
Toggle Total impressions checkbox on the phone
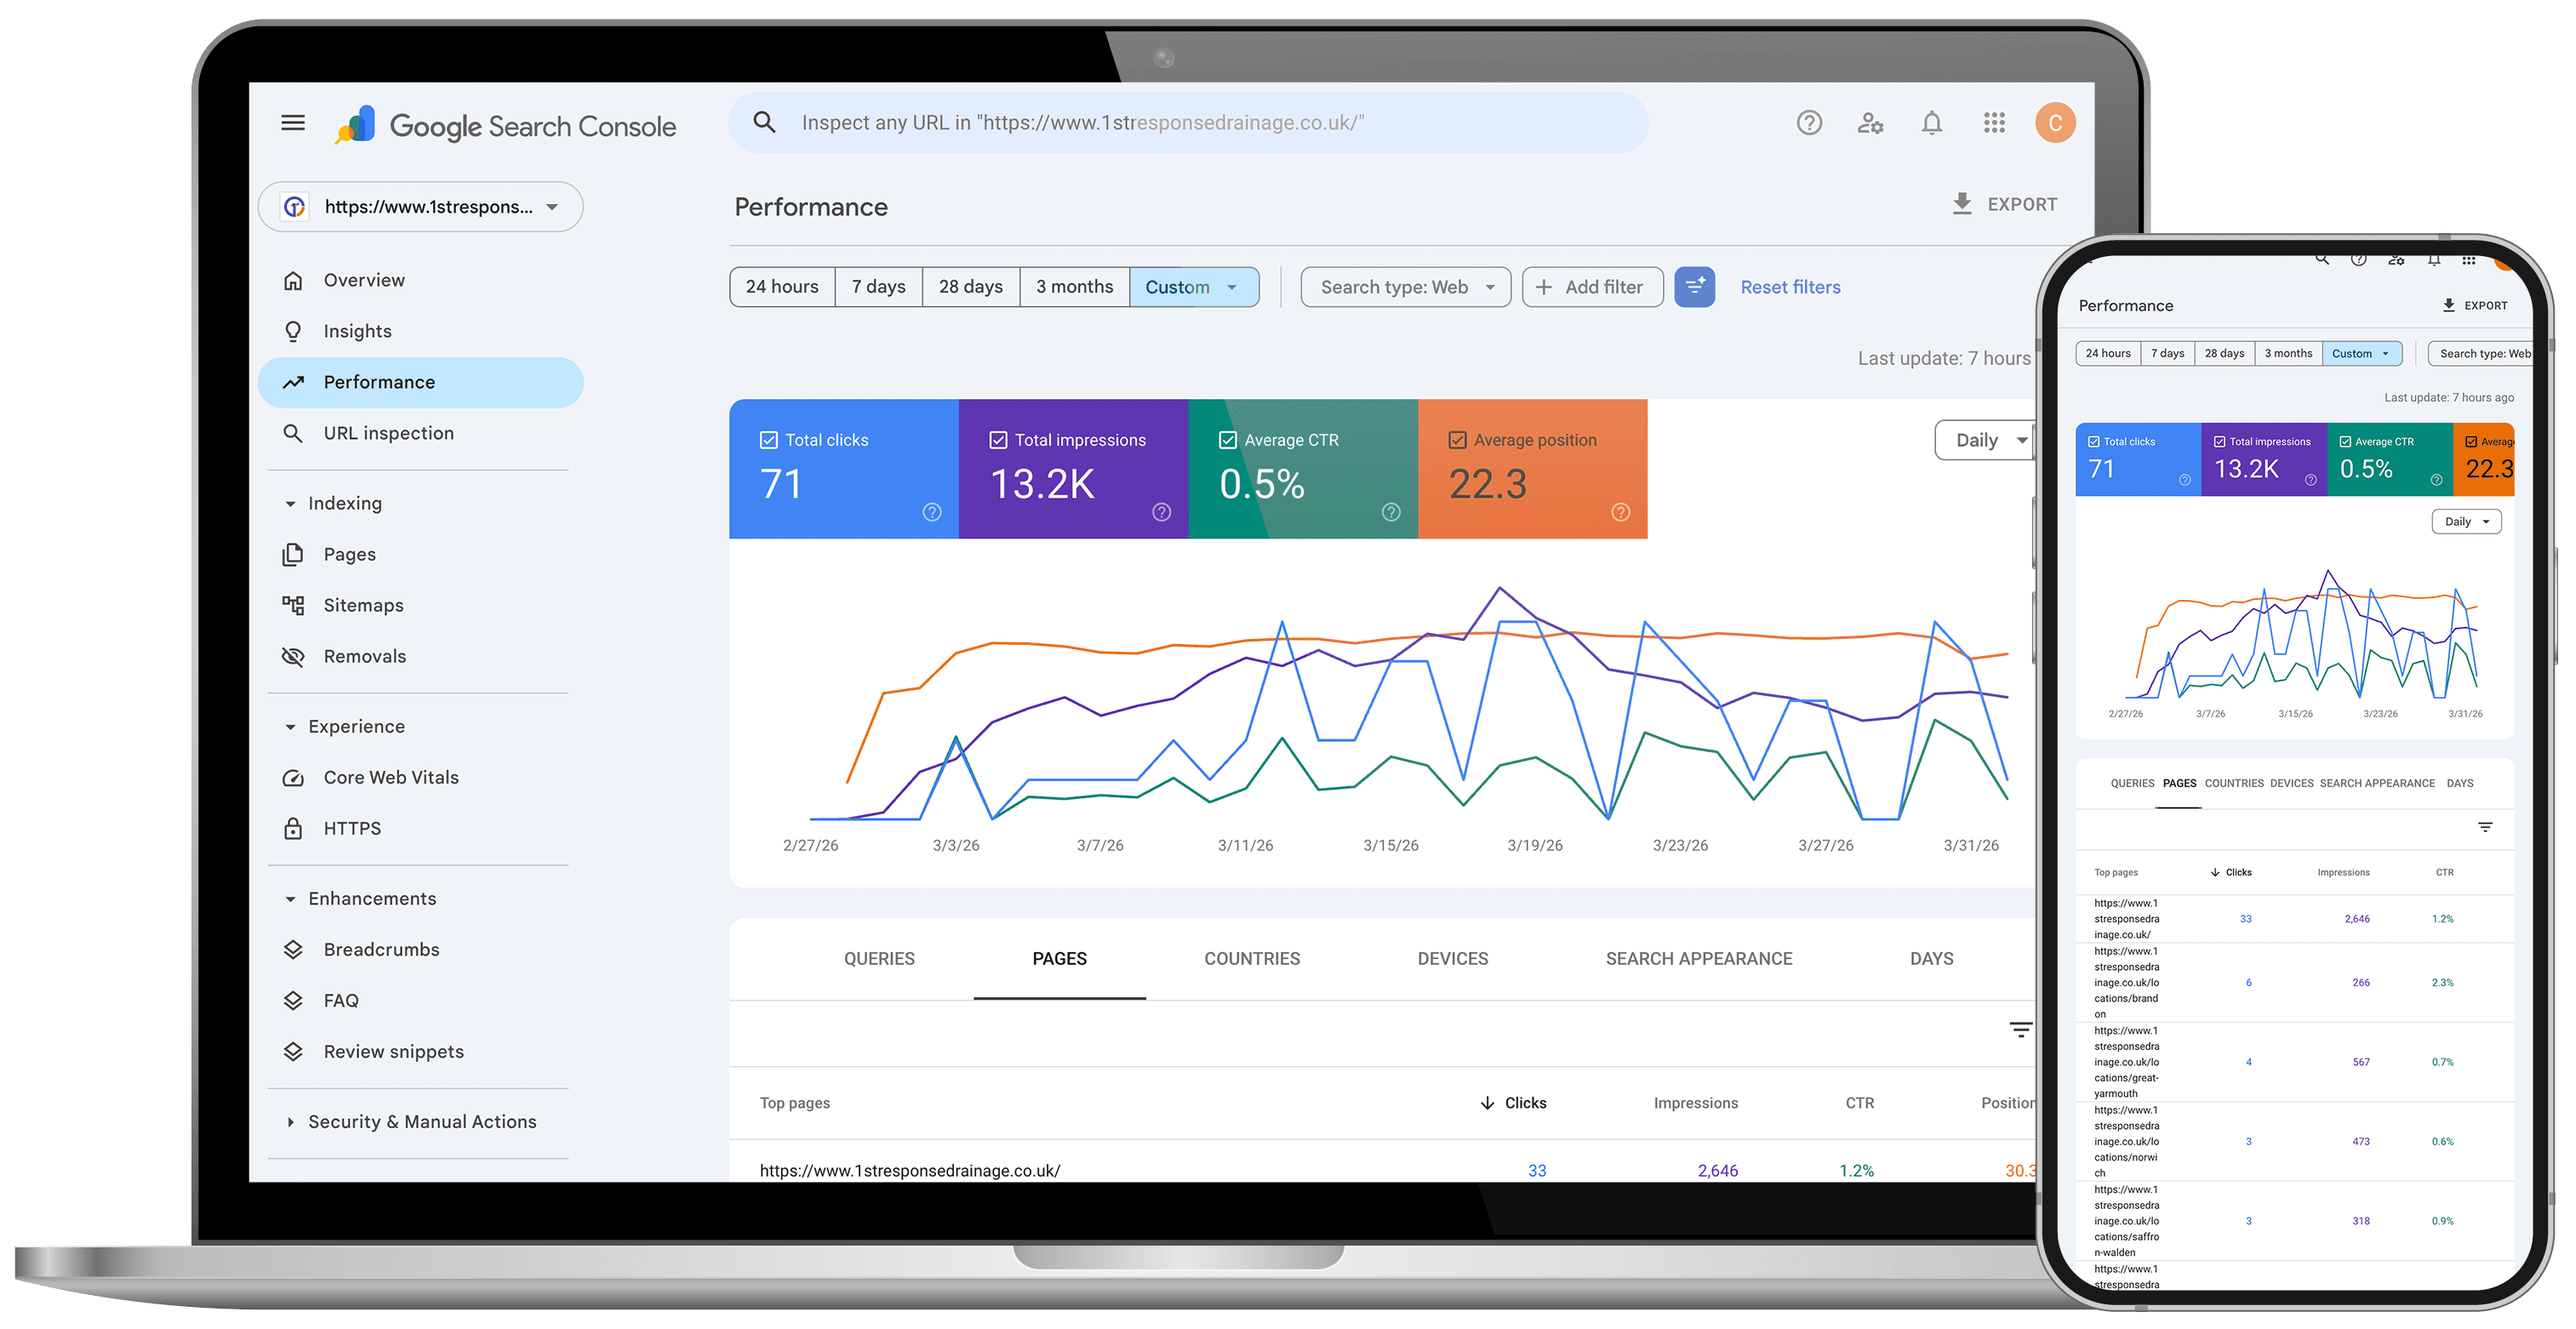coord(2220,441)
